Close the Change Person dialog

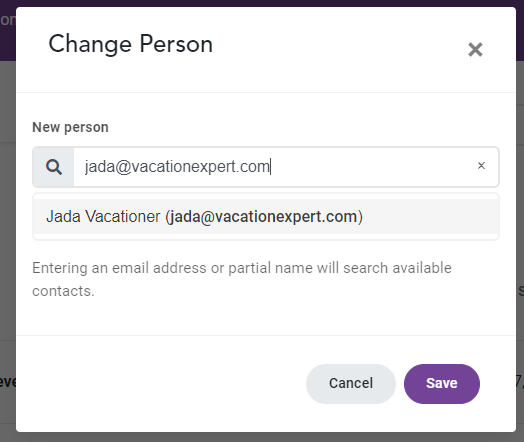click(x=475, y=50)
